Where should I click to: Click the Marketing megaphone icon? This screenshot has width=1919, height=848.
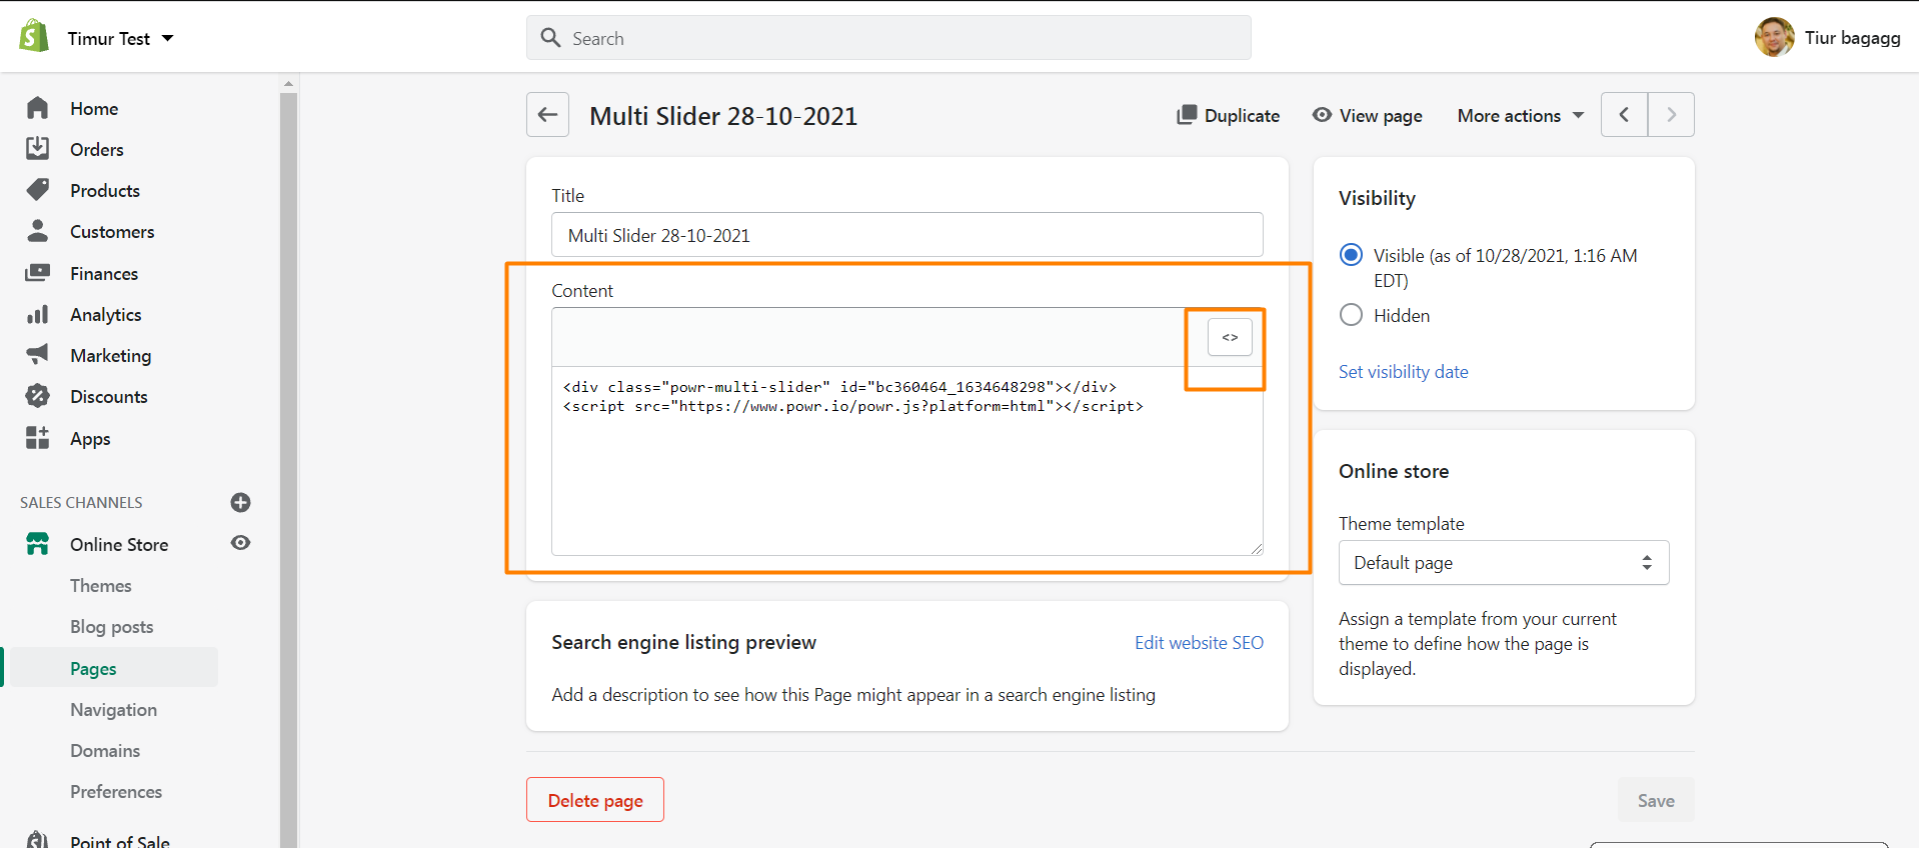click(x=38, y=355)
